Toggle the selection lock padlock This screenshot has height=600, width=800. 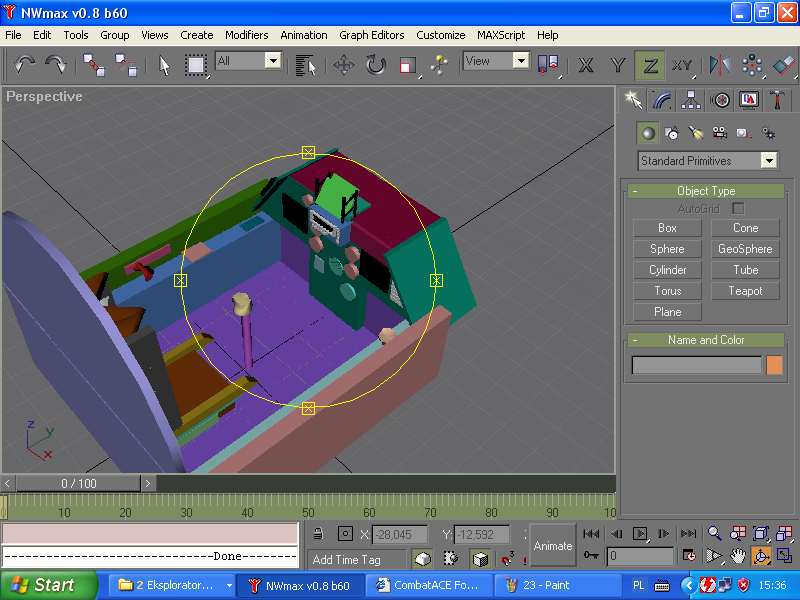318,535
